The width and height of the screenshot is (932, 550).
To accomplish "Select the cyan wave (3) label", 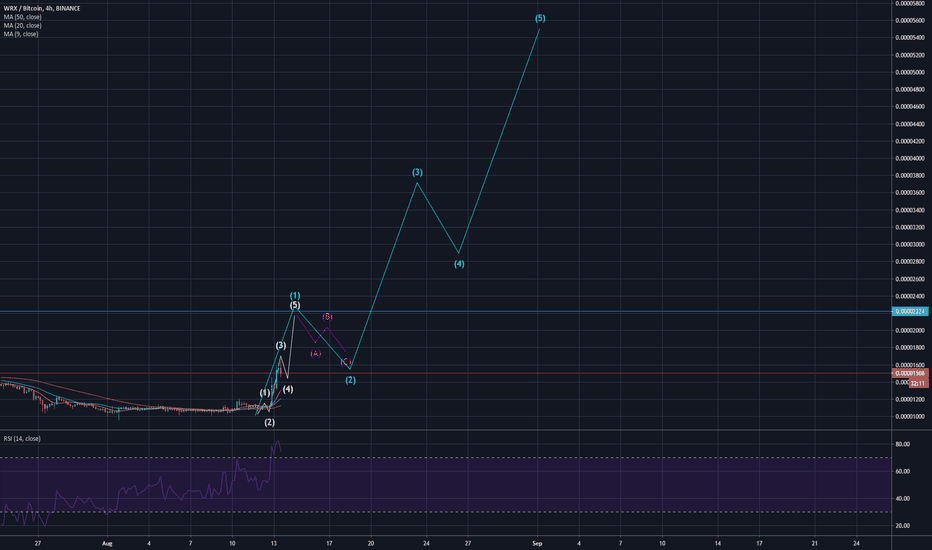I will point(417,172).
